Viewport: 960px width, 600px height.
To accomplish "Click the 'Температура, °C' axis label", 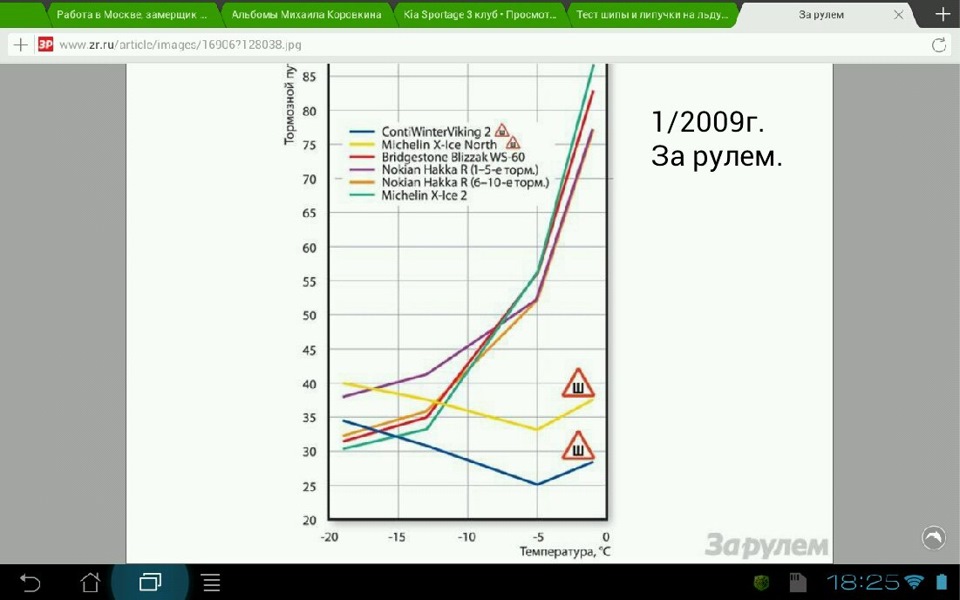I will click(564, 552).
